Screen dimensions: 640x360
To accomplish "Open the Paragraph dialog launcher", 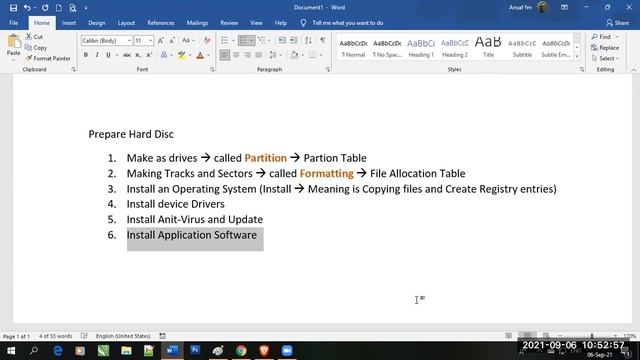I will click(328, 70).
